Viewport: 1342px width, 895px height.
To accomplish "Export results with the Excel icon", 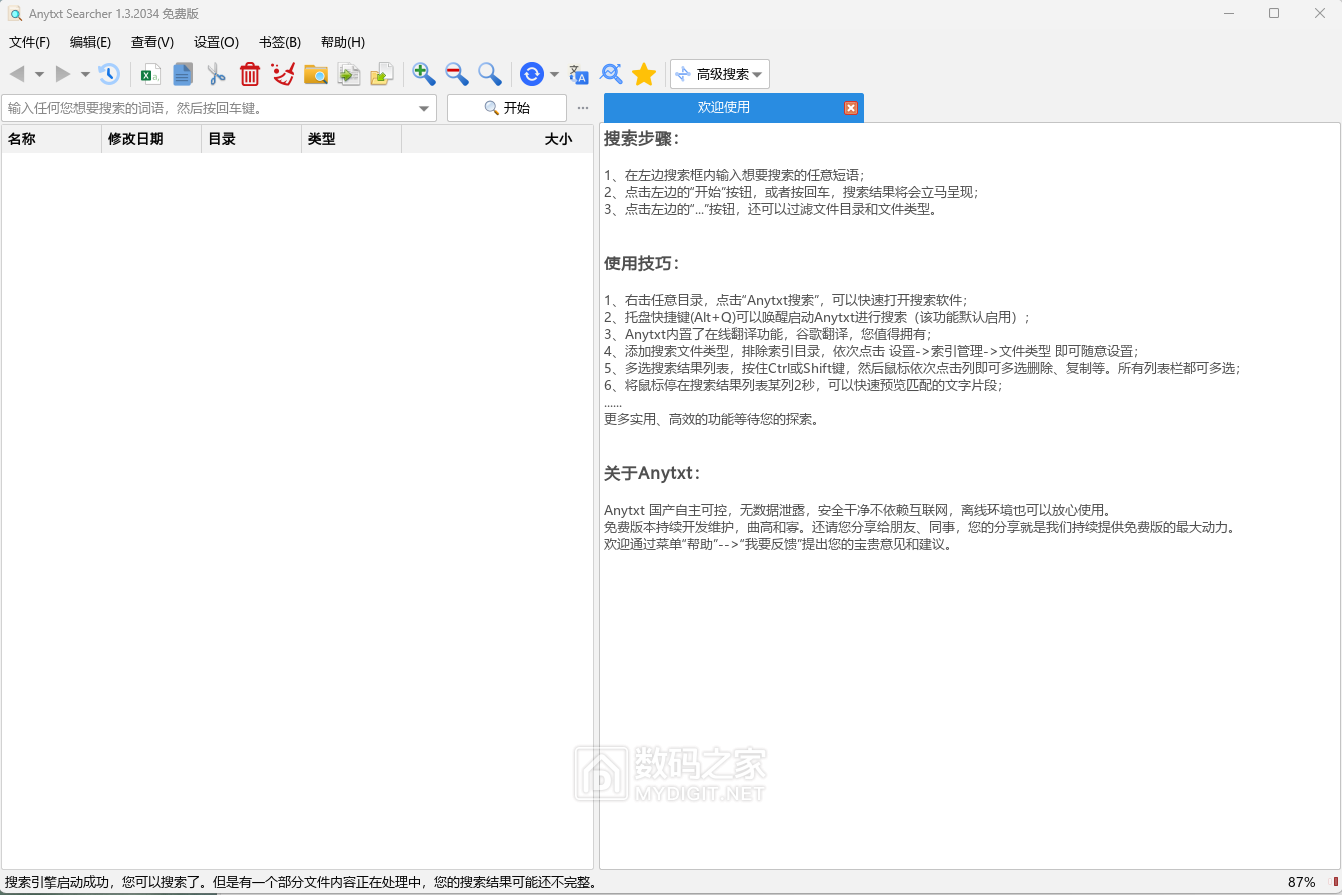I will [150, 74].
